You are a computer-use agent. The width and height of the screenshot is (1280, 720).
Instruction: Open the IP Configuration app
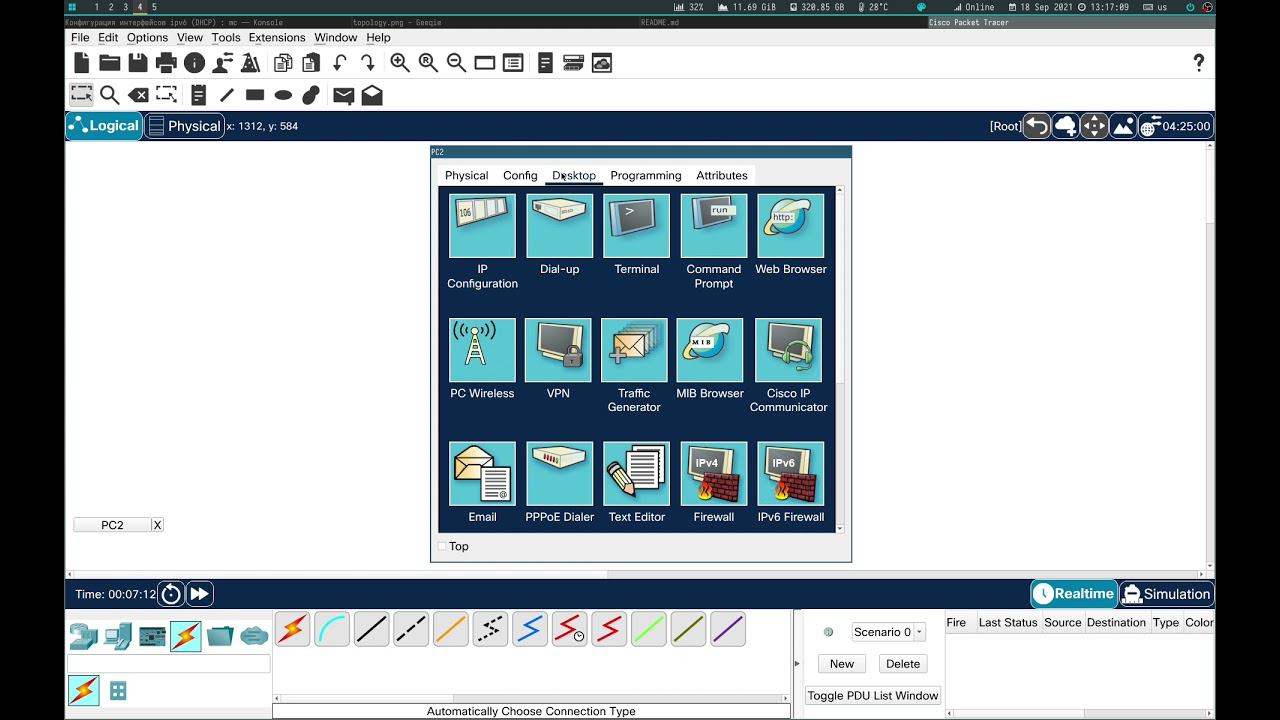(482, 226)
